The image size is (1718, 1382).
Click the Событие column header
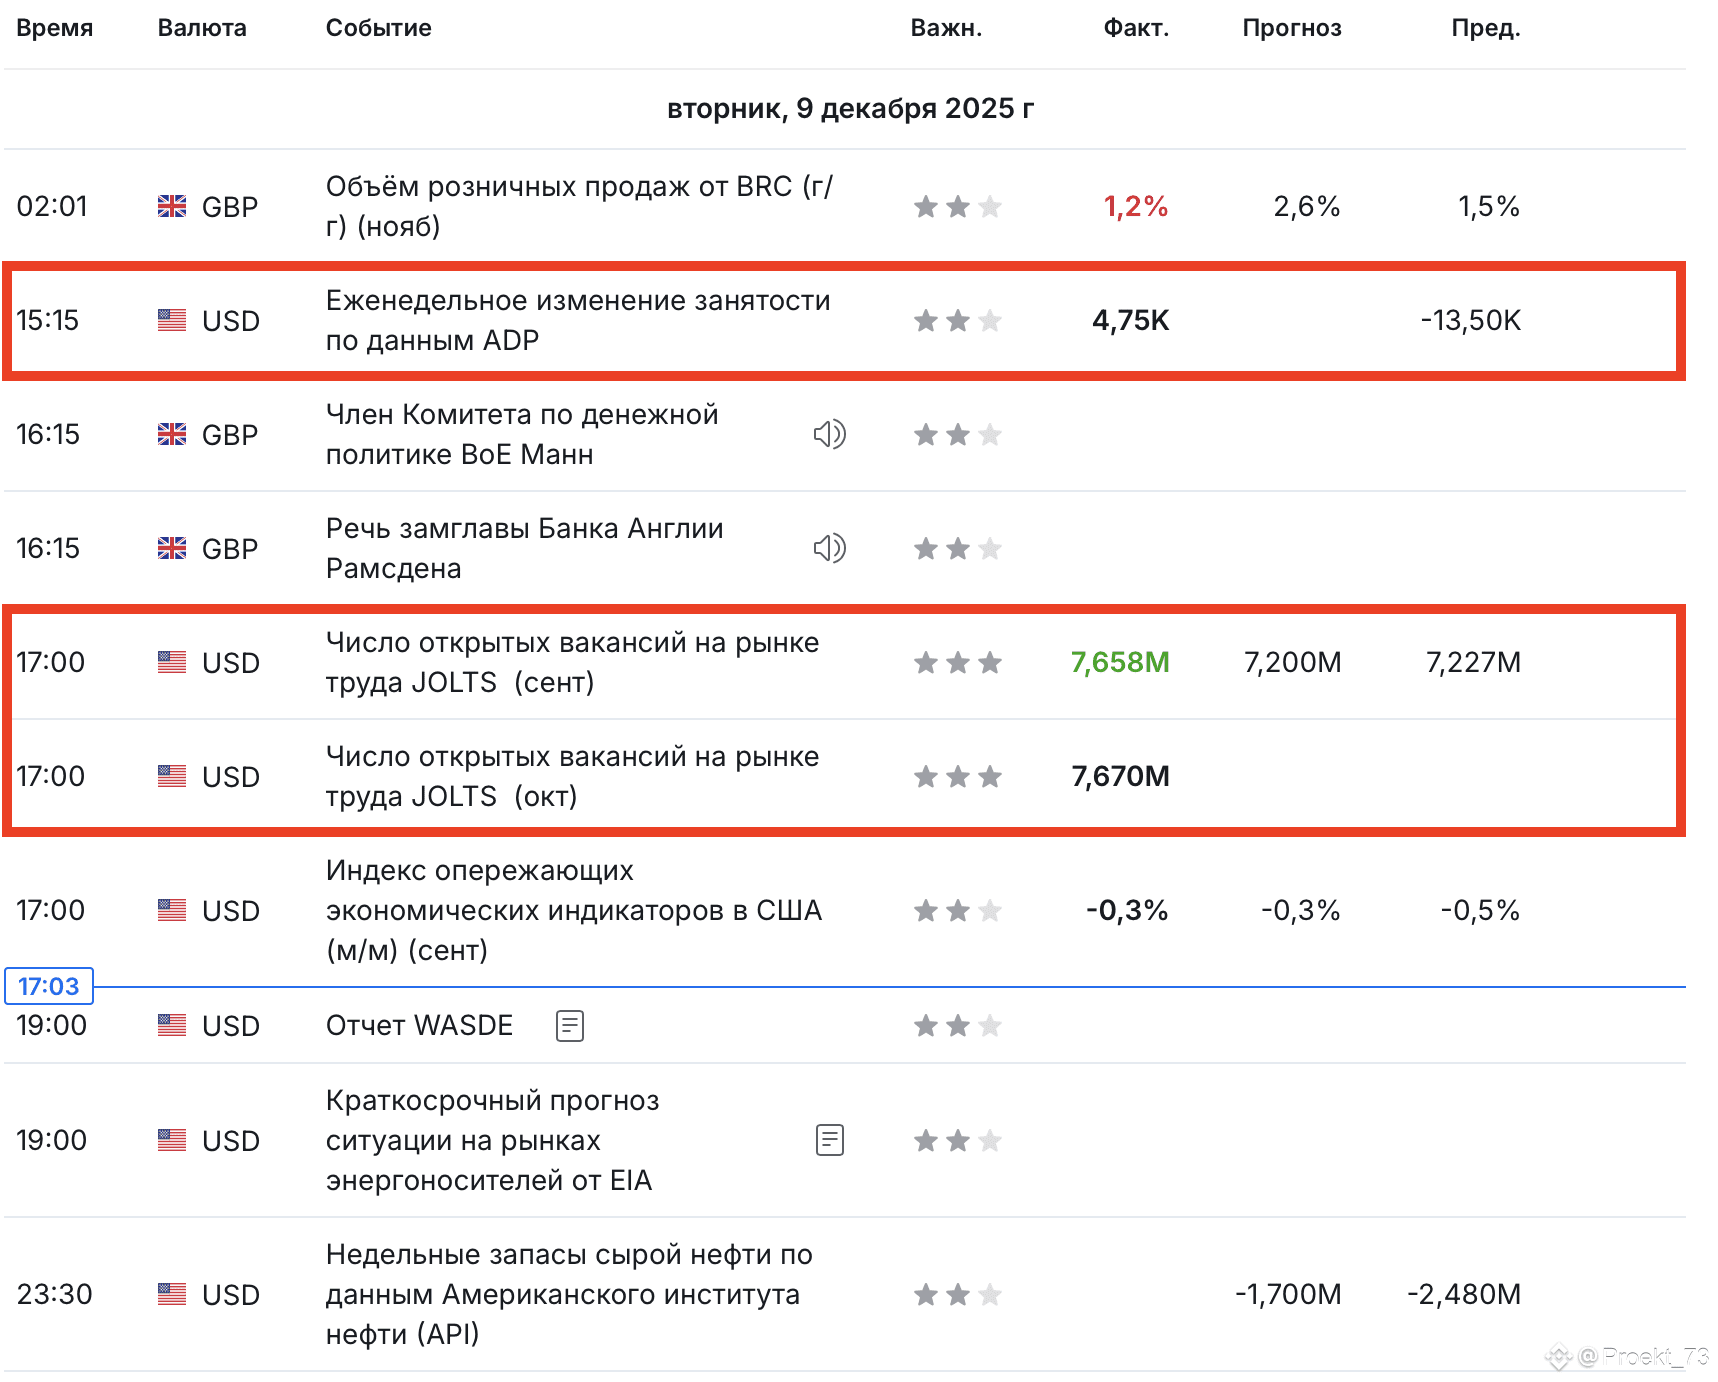[379, 28]
